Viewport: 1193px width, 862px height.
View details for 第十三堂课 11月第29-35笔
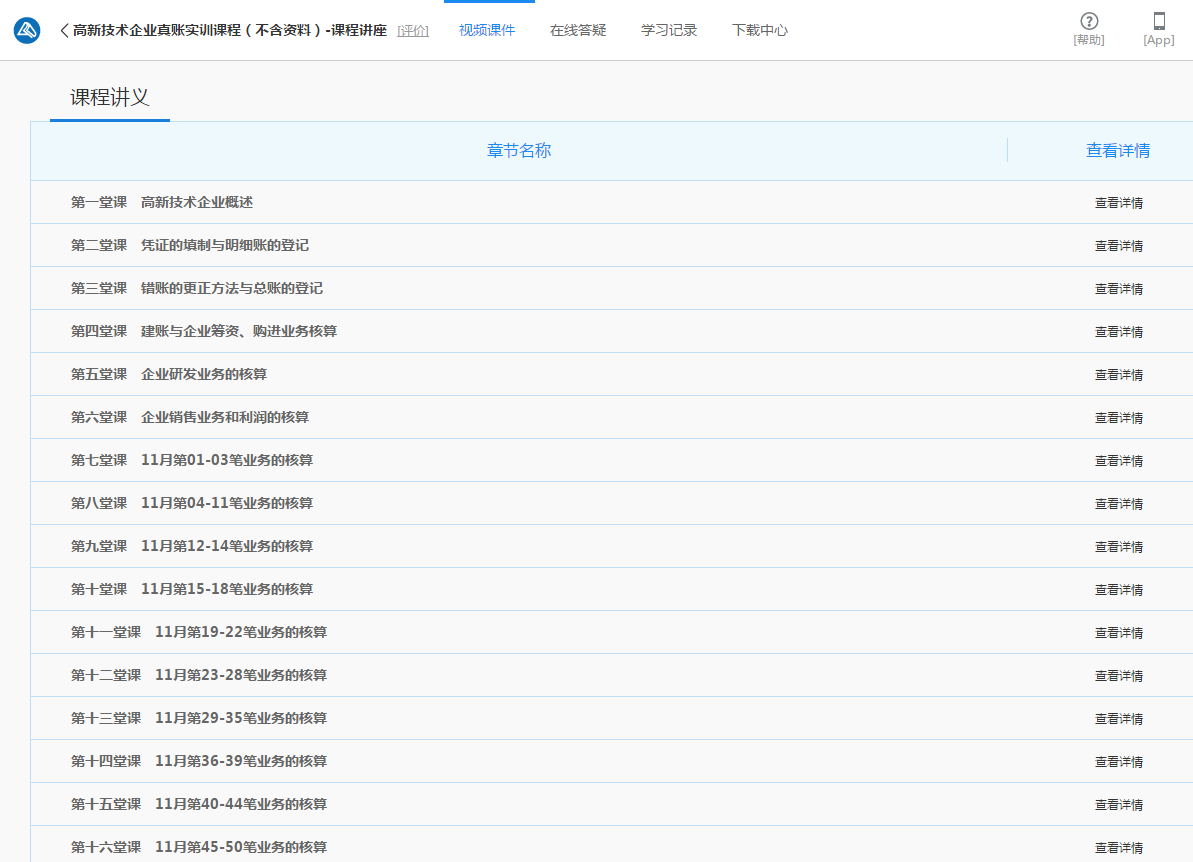1118,719
